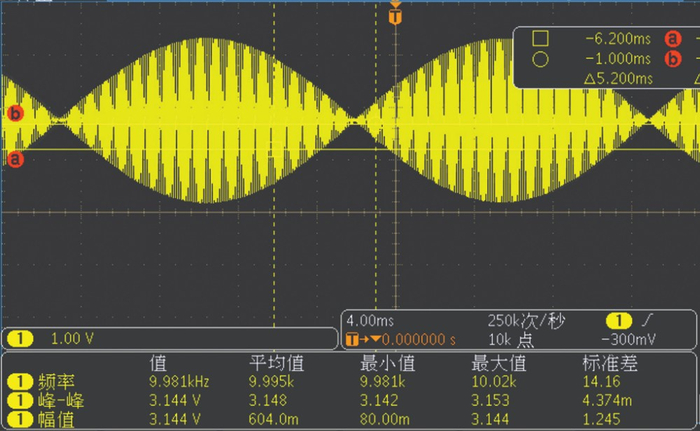
Task: Click the 10k 点 record length reading
Action: (511, 340)
